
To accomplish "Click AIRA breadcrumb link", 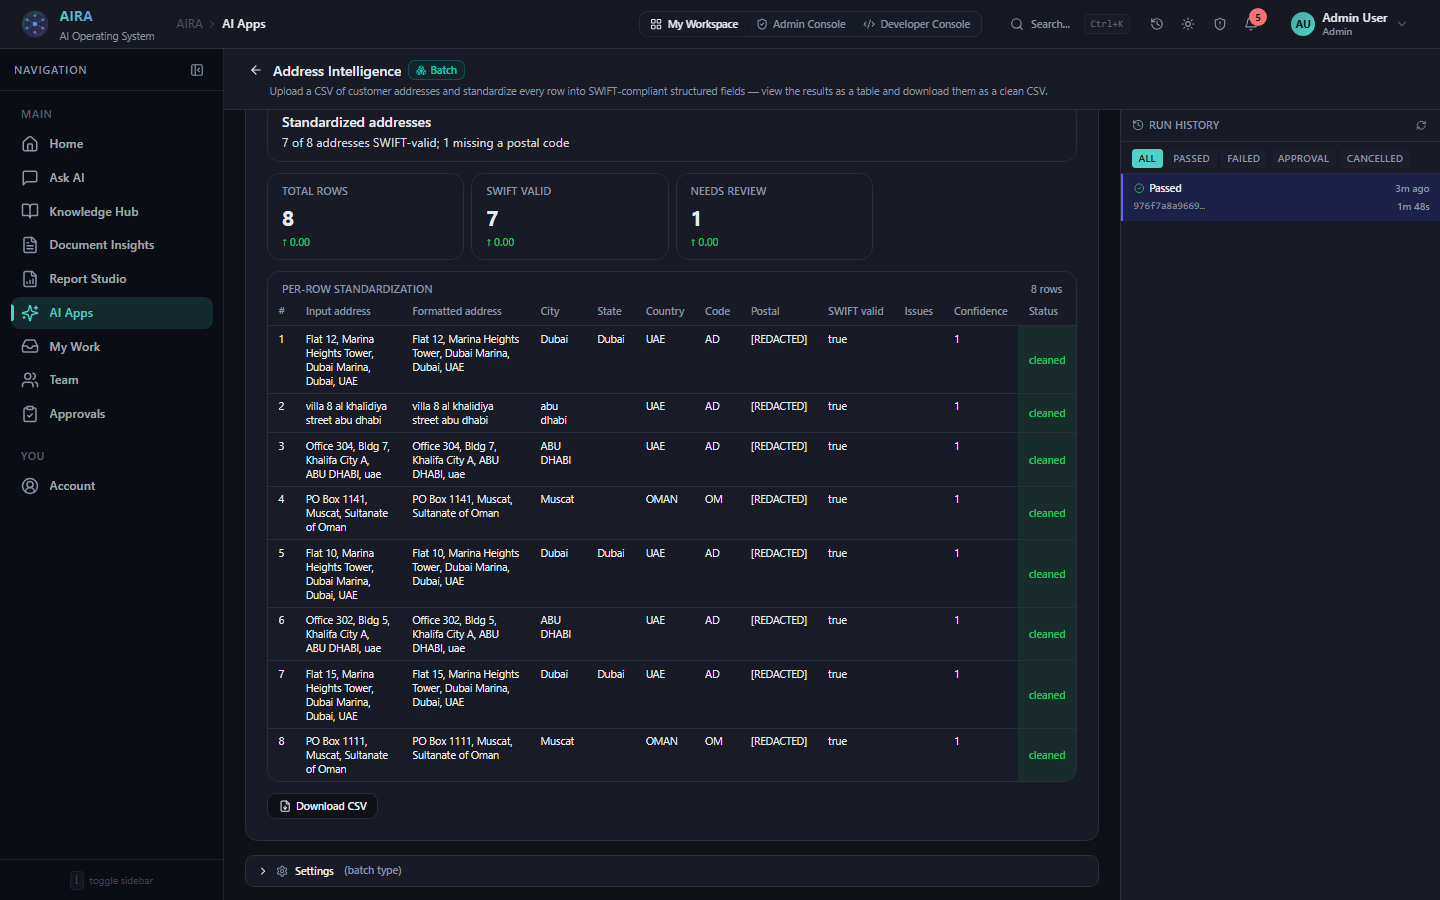I will [x=189, y=24].
